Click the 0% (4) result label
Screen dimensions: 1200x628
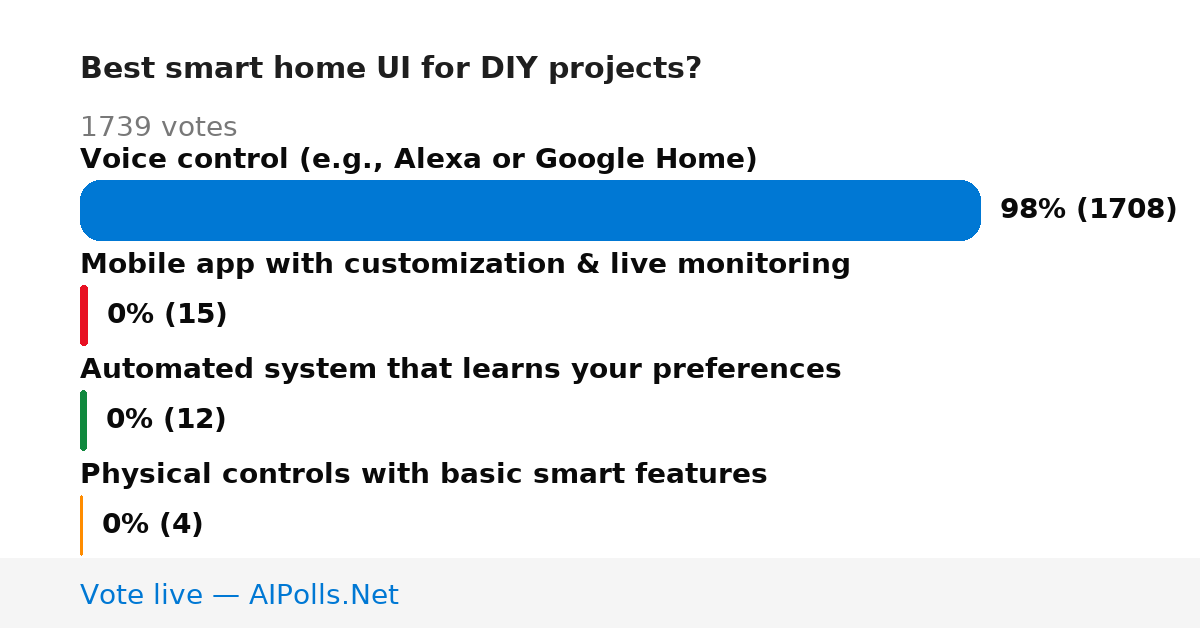(152, 525)
